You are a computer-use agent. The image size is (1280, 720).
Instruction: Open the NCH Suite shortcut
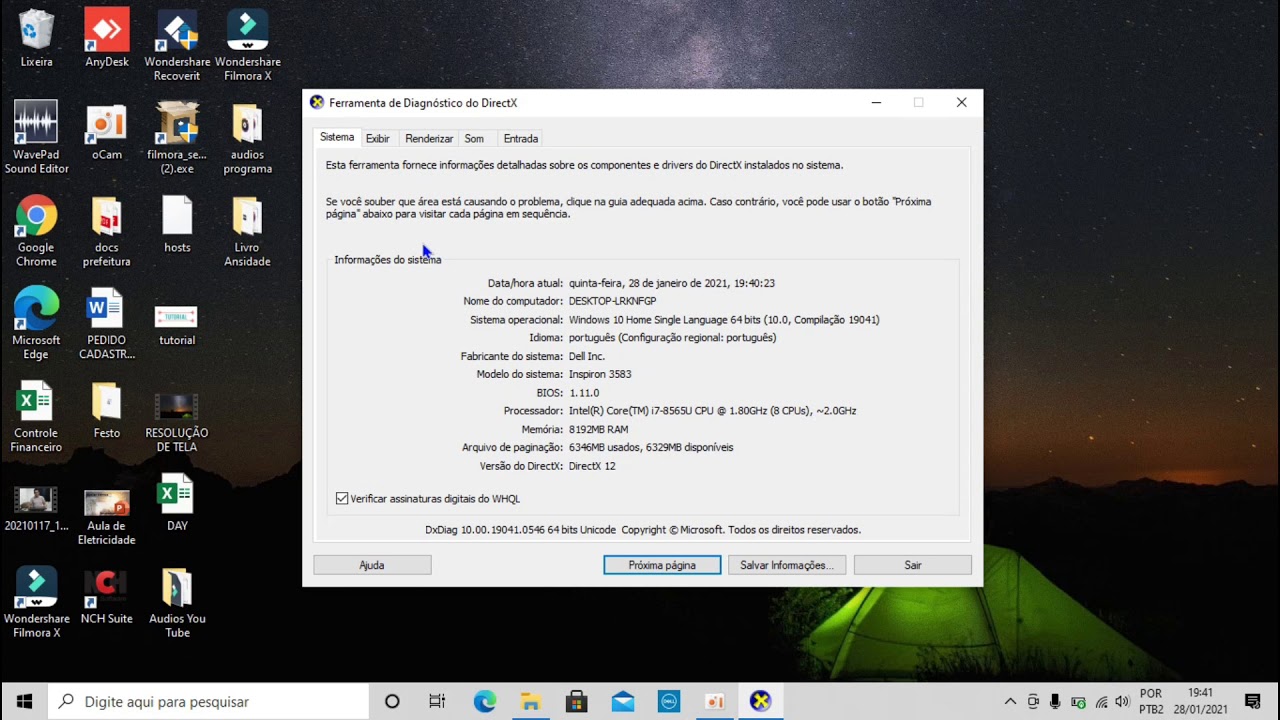point(106,595)
